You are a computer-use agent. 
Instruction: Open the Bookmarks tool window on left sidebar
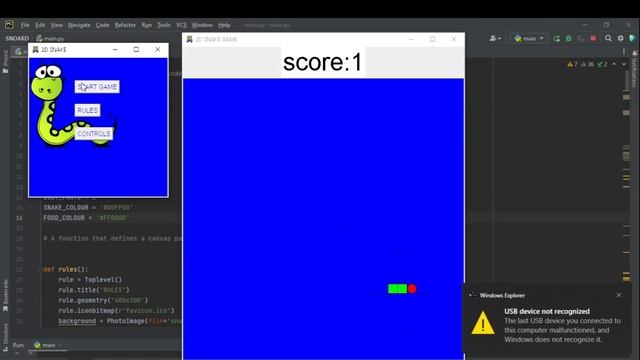(x=5, y=296)
